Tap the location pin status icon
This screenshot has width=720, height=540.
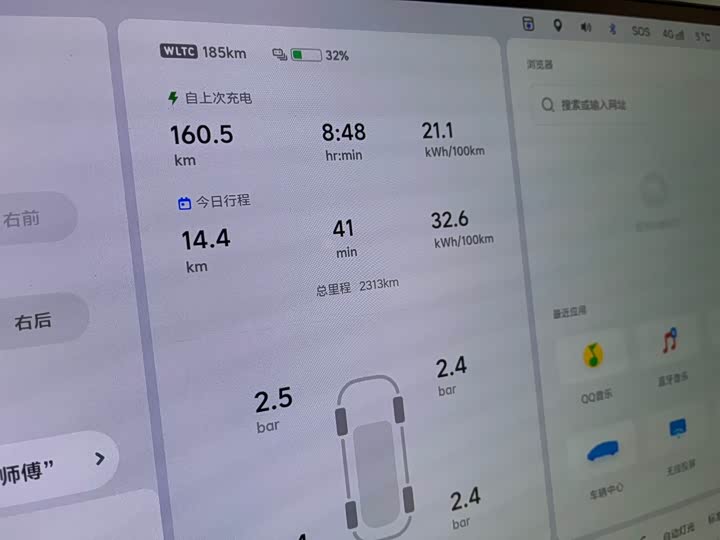pos(557,26)
